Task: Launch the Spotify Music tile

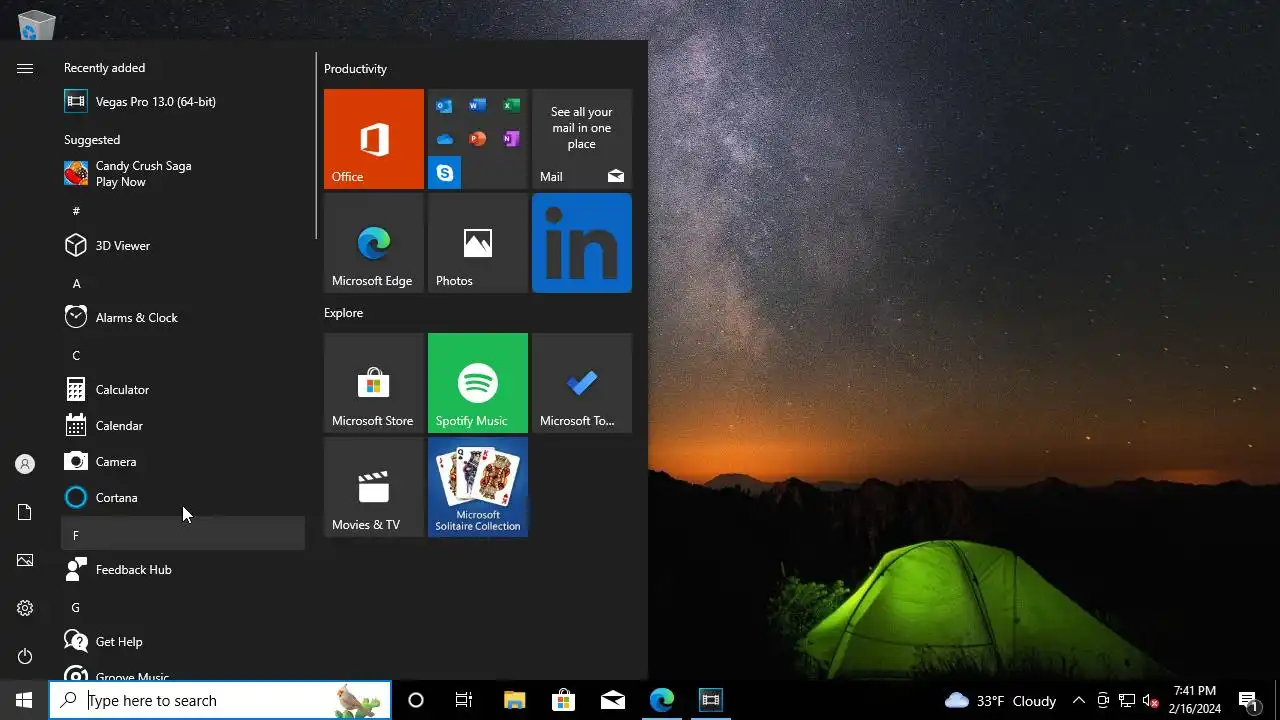Action: point(478,383)
